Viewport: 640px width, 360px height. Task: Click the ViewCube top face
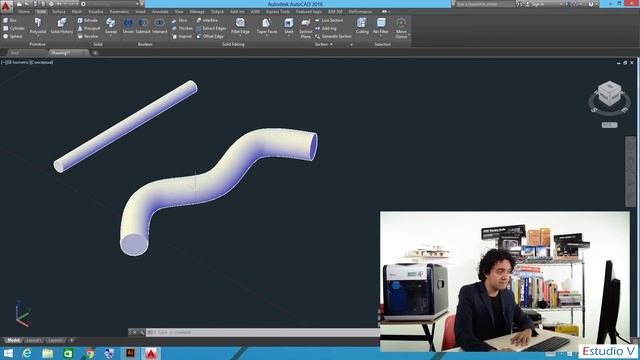pos(610,87)
